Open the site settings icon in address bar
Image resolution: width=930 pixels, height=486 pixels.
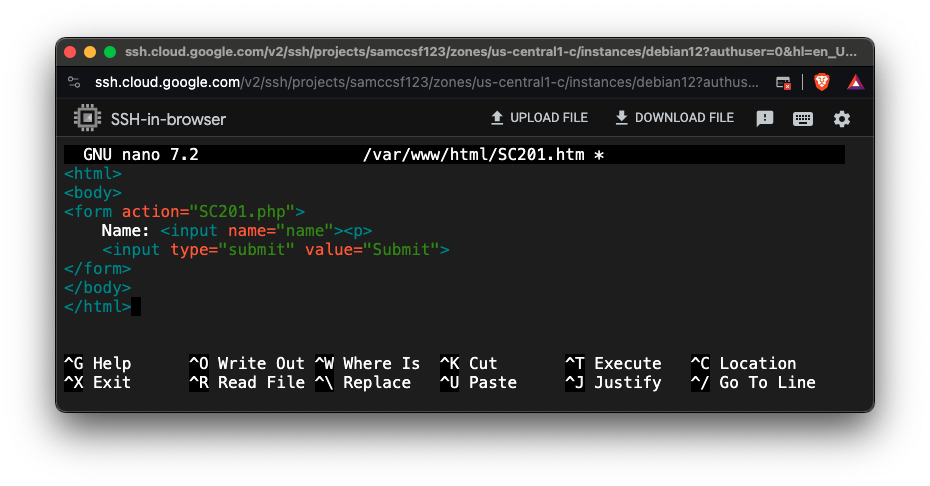pyautogui.click(x=74, y=82)
